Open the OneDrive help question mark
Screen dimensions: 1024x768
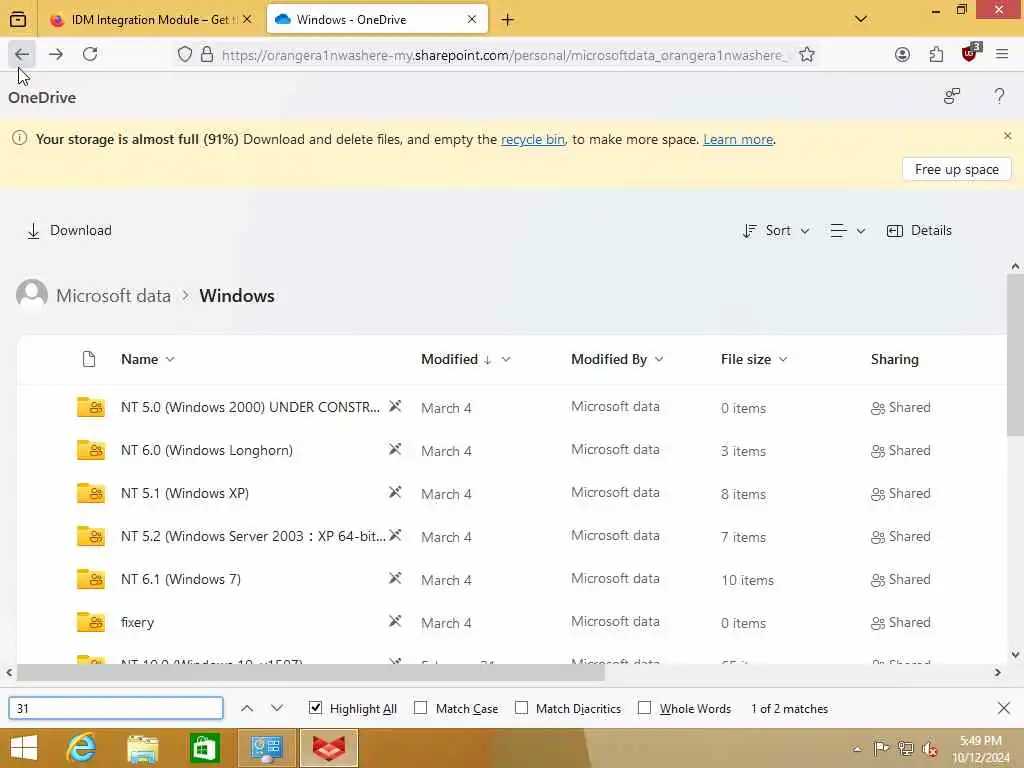tap(999, 97)
